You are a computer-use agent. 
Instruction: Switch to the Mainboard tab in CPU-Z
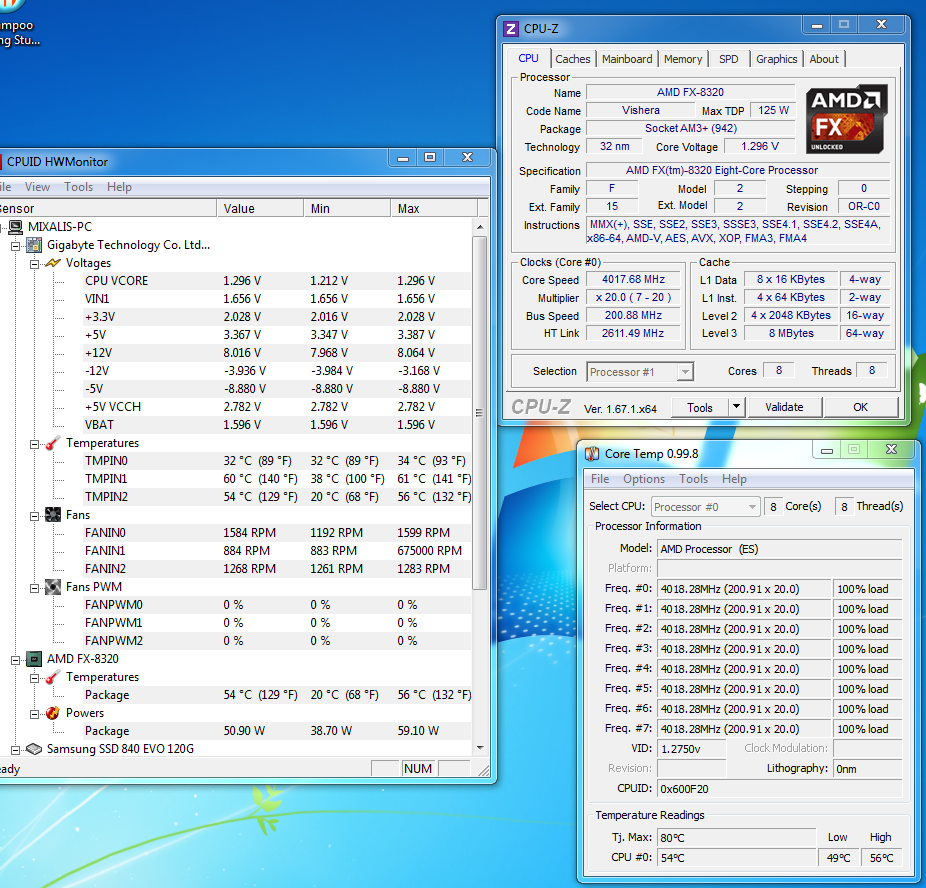(627, 59)
